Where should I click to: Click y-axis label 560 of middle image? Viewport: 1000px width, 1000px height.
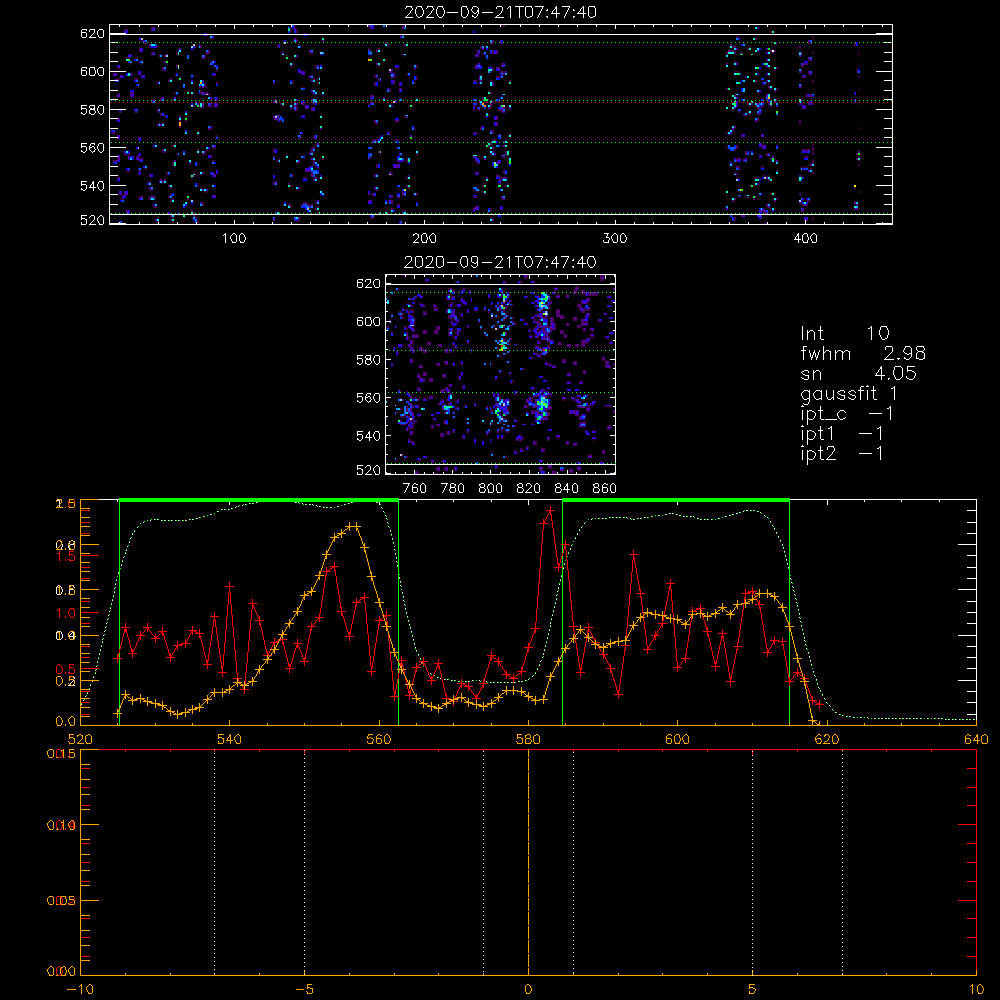pyautogui.click(x=369, y=398)
